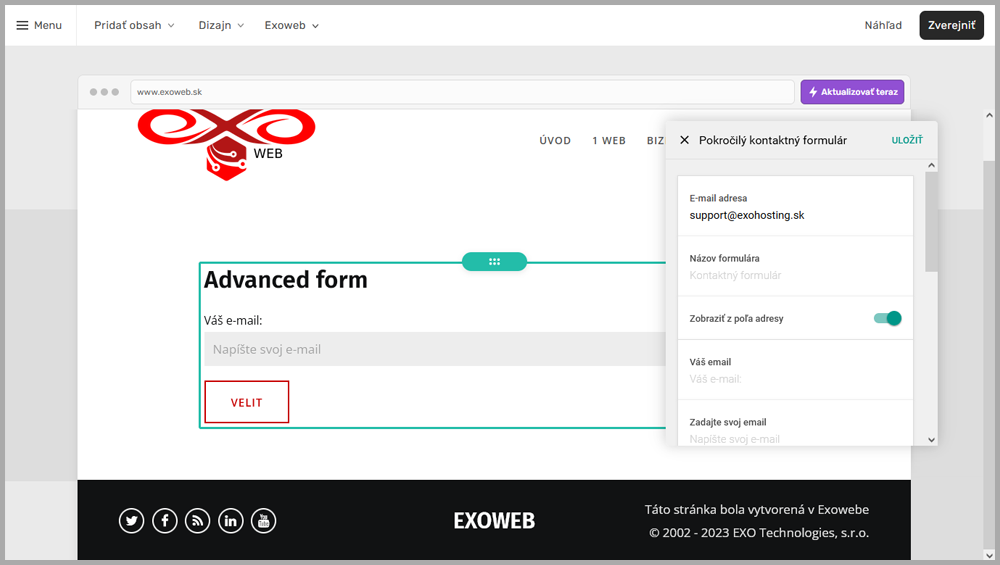Viewport: 1000px width, 565px height.
Task: Select the 1 WEB navigation item
Action: (x=609, y=141)
